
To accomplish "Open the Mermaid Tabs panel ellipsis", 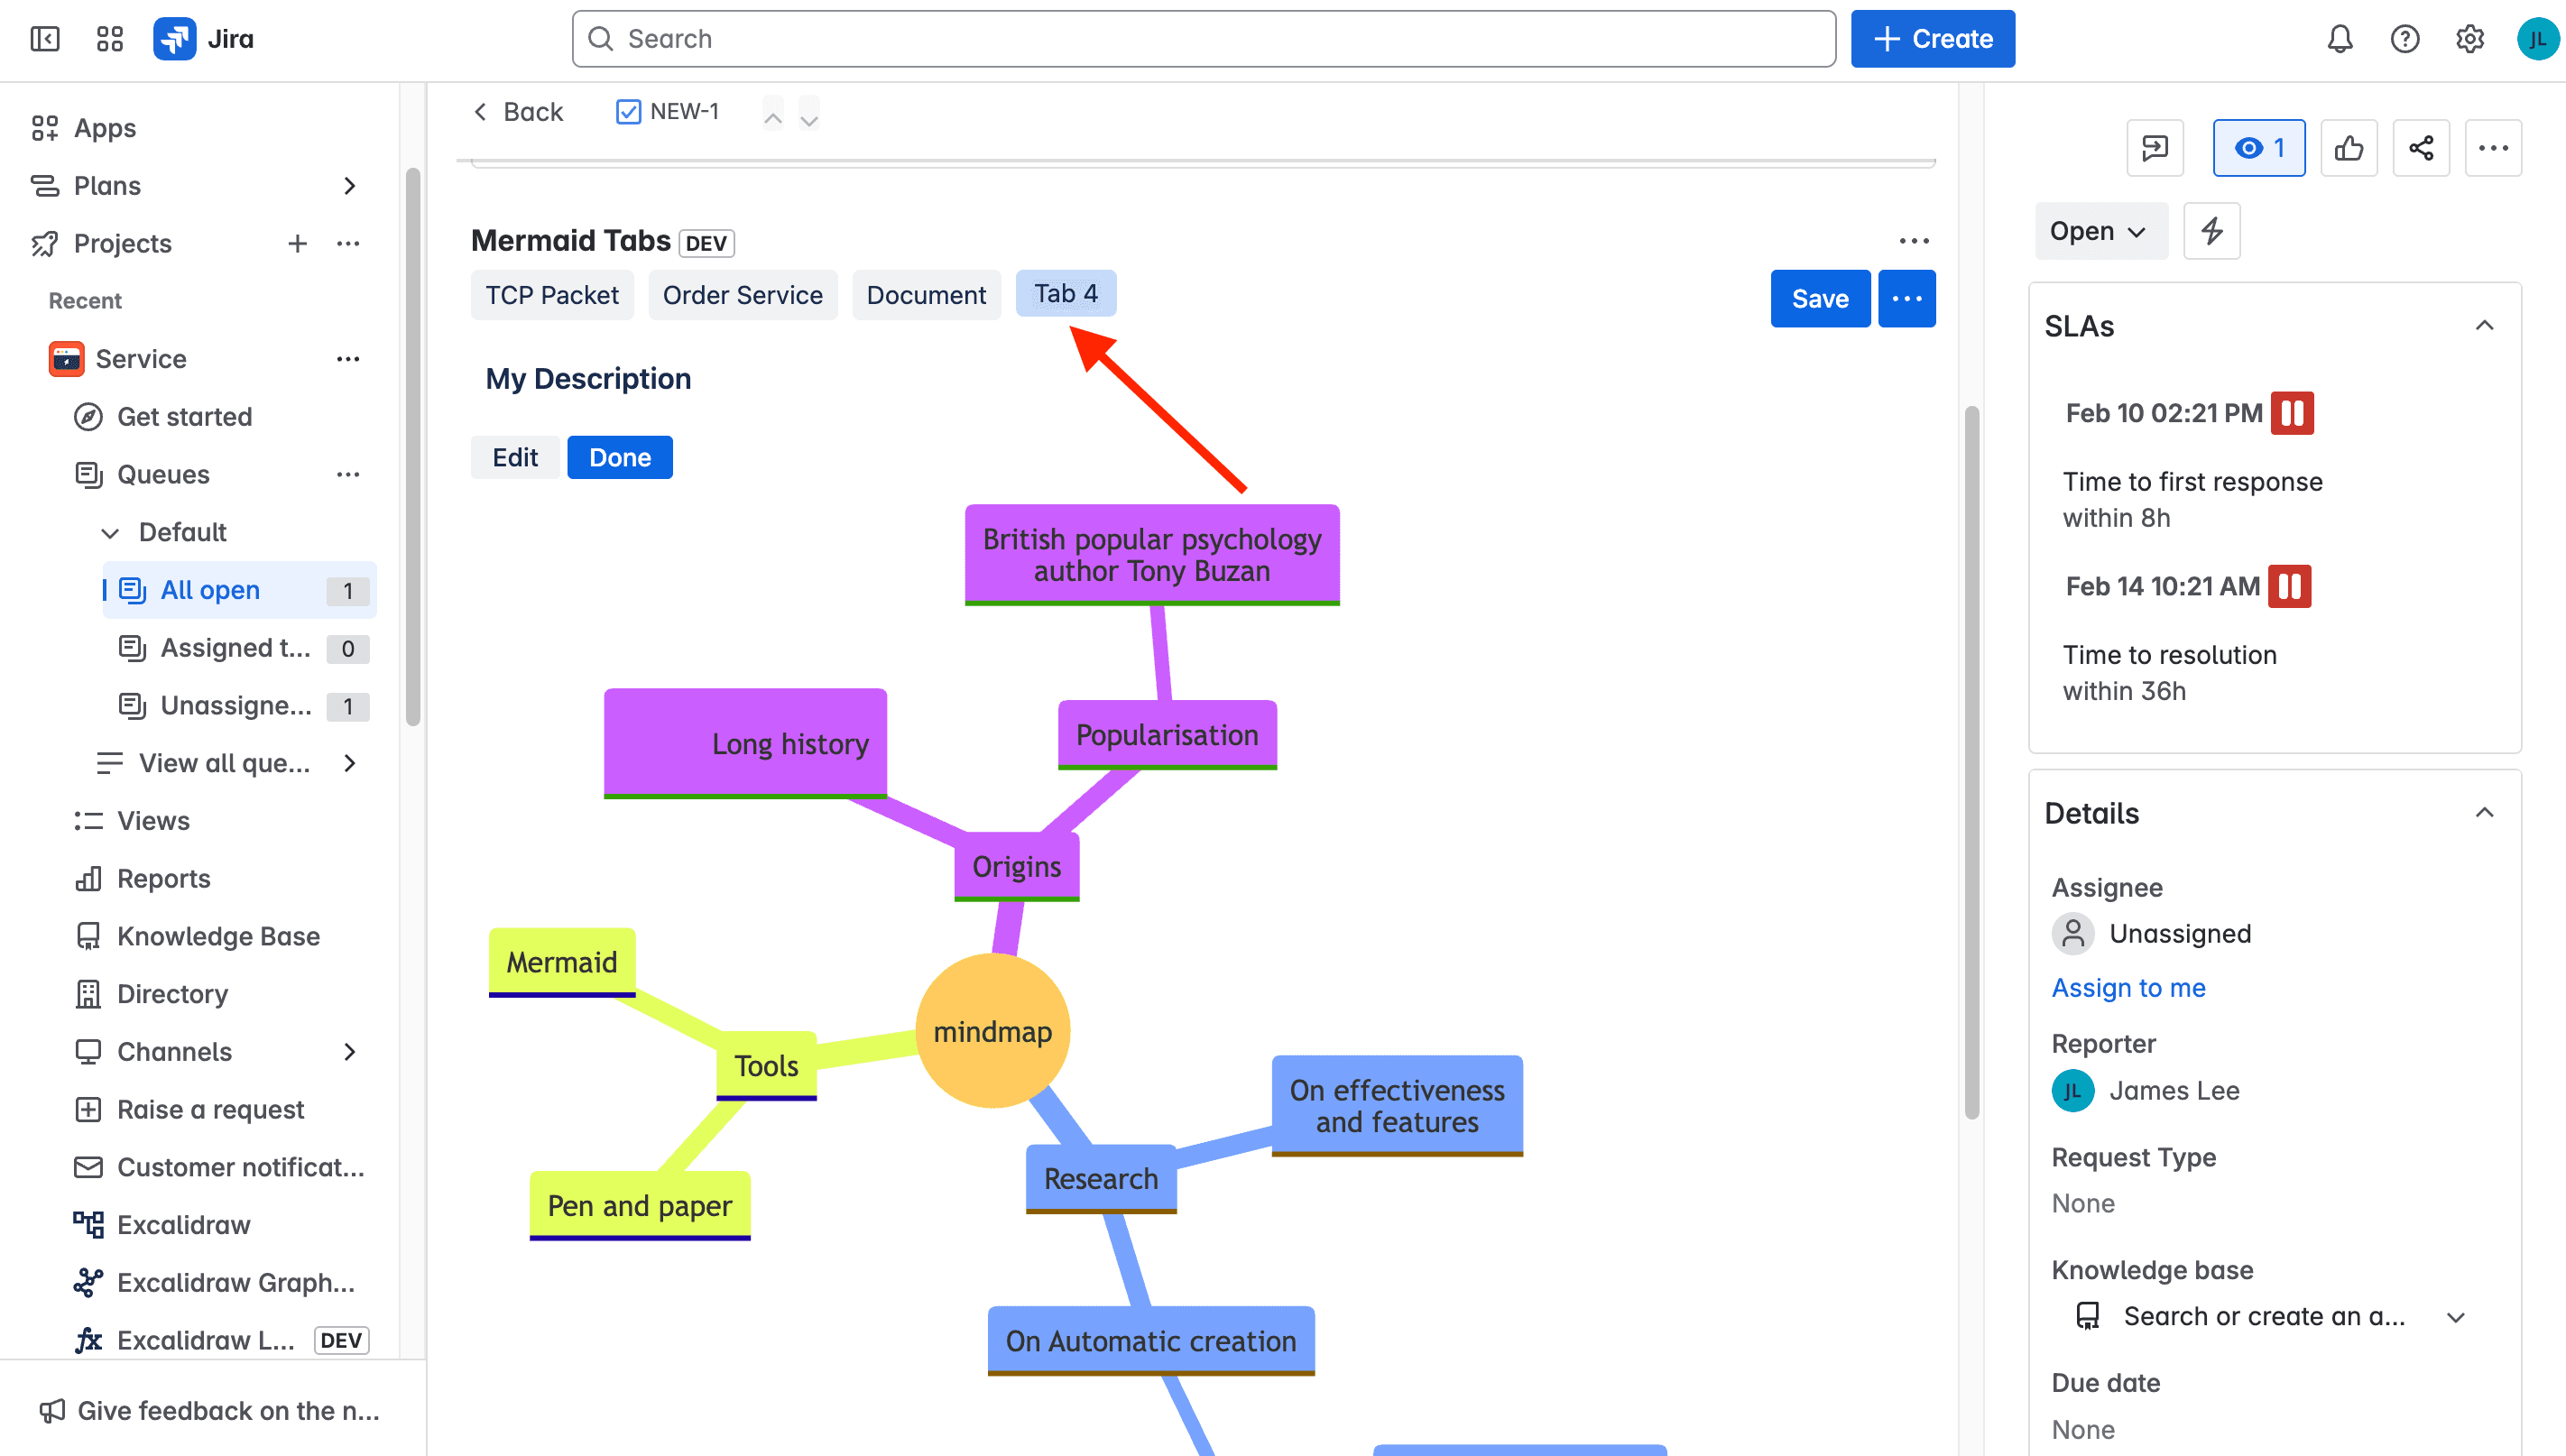I will coord(1913,241).
